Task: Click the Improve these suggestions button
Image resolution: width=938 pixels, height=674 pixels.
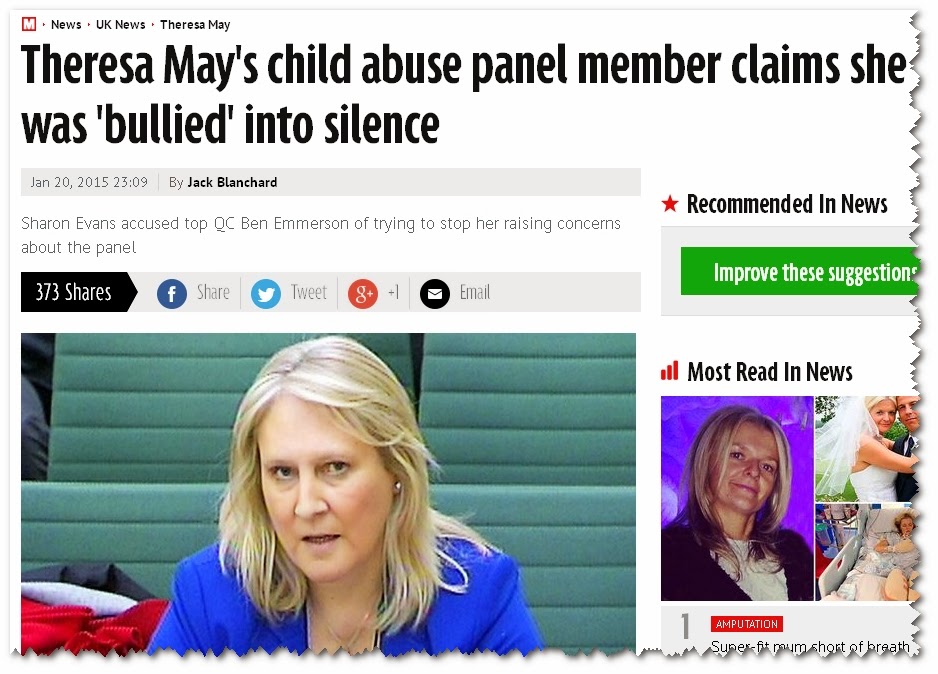Action: coord(800,272)
